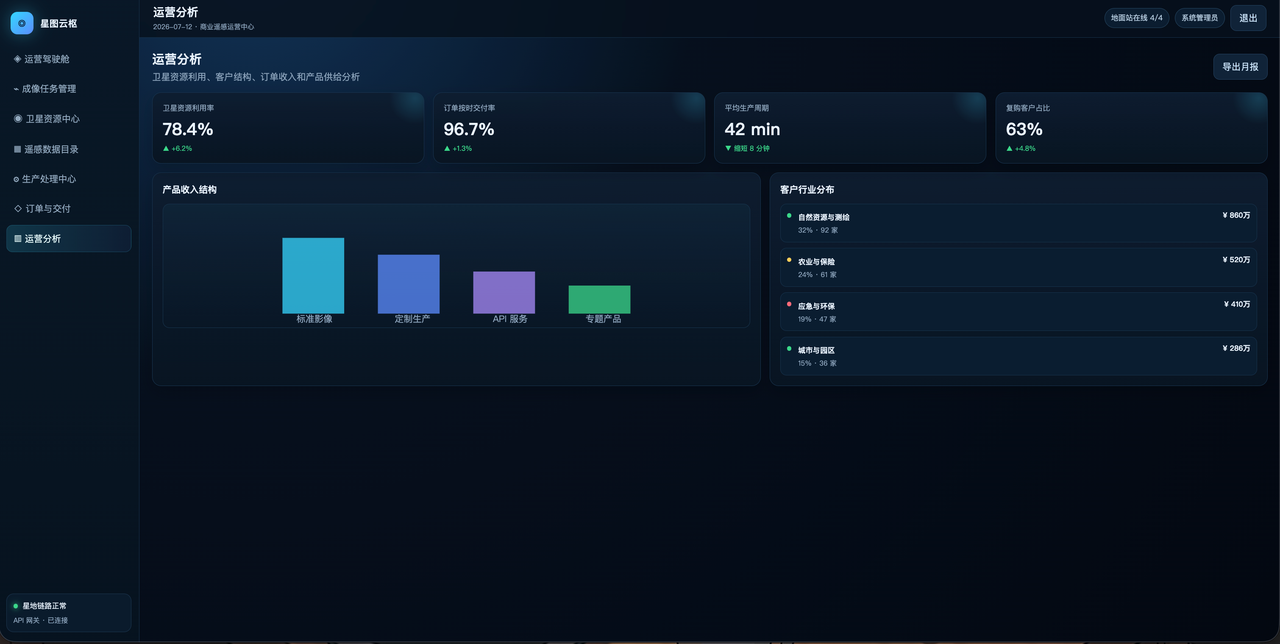This screenshot has width=1280, height=644.
Task: Click the +1.3% trend indicator
Action: (x=458, y=148)
